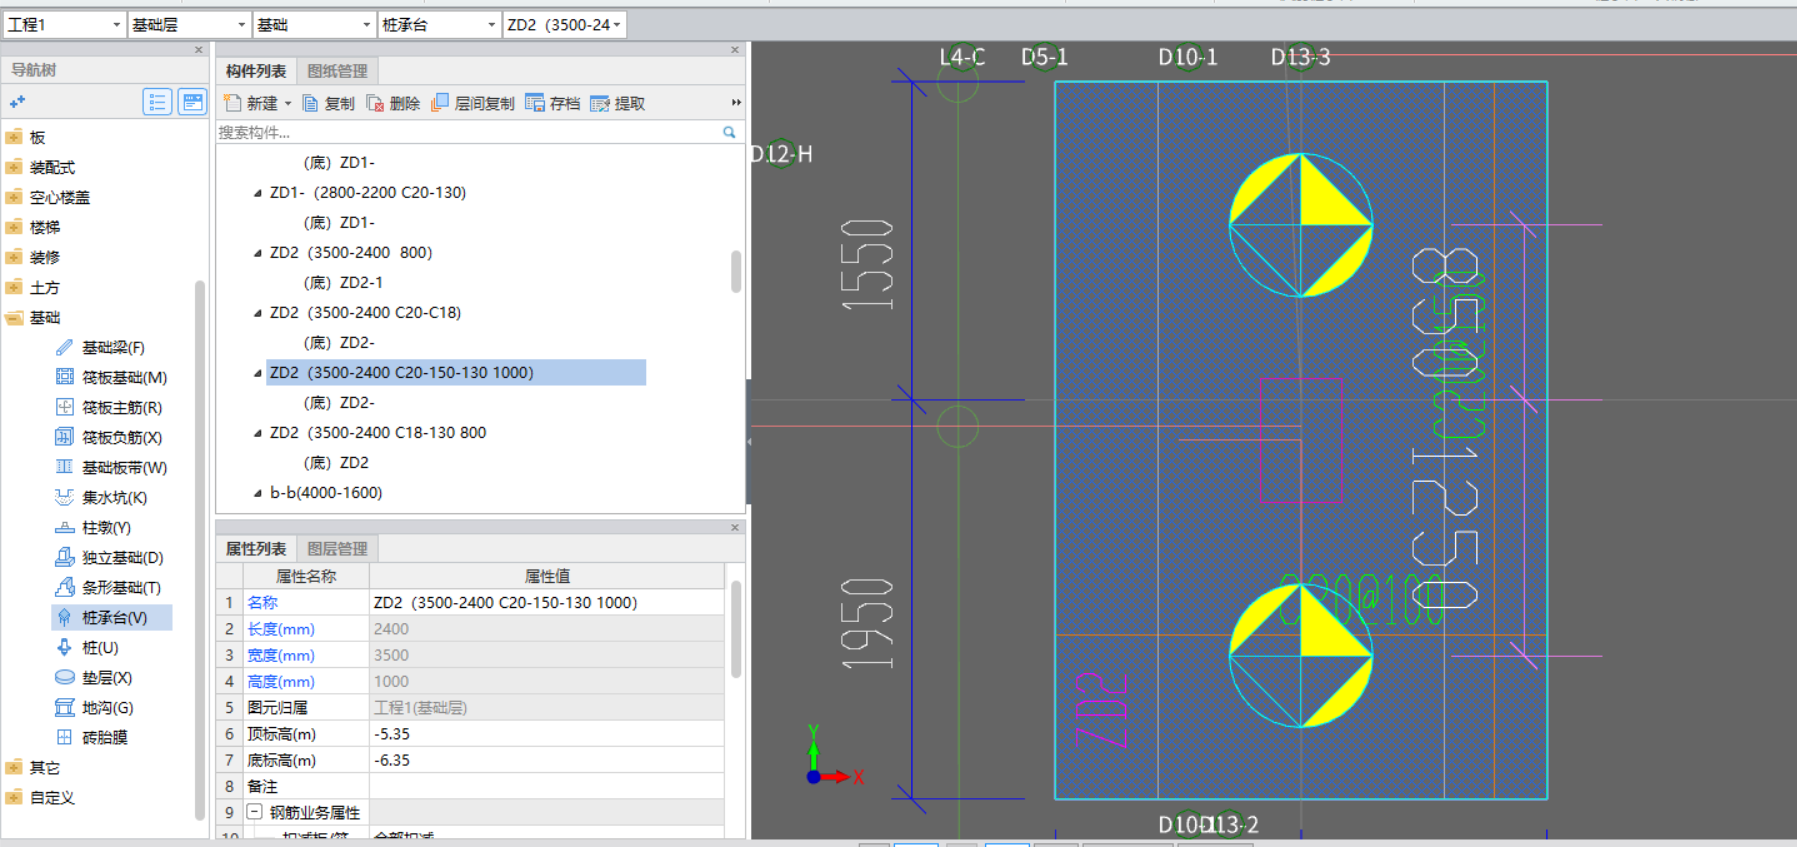Select 基础板带(W) item
Viewport: 1797px width, 847px height.
pyautogui.click(x=124, y=467)
